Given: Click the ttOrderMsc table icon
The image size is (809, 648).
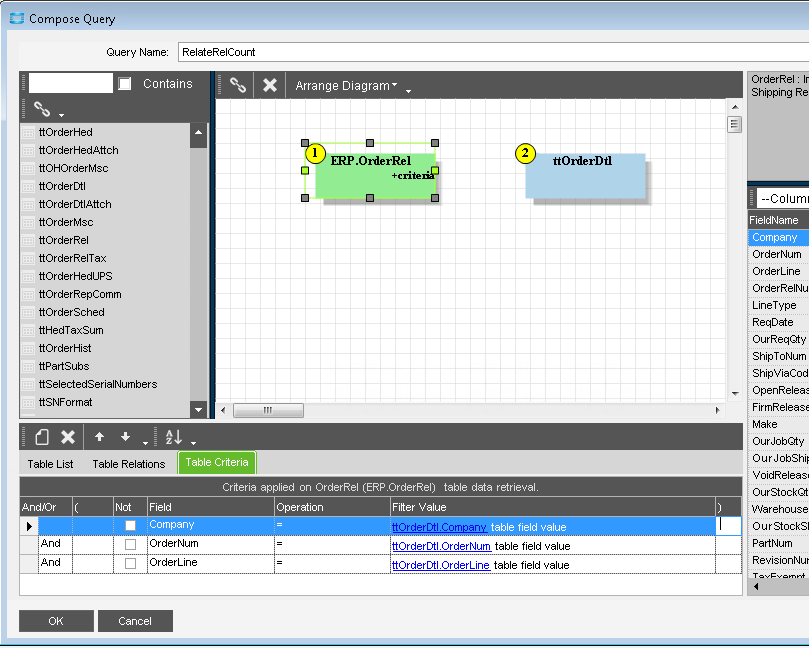Looking at the screenshot, I should (x=28, y=222).
